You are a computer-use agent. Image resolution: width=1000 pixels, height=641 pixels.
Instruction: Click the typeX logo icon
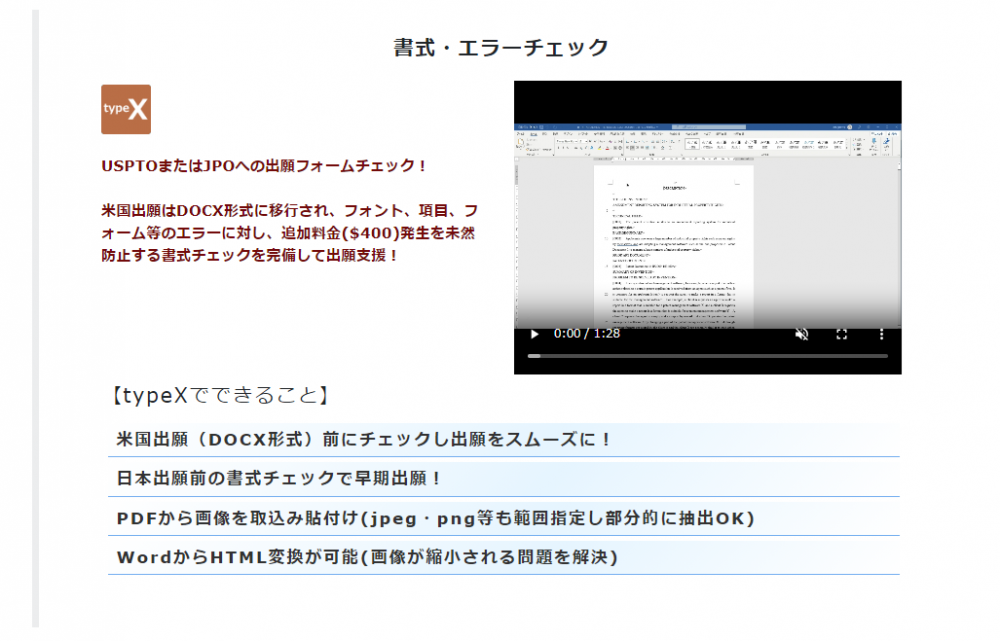pos(126,109)
